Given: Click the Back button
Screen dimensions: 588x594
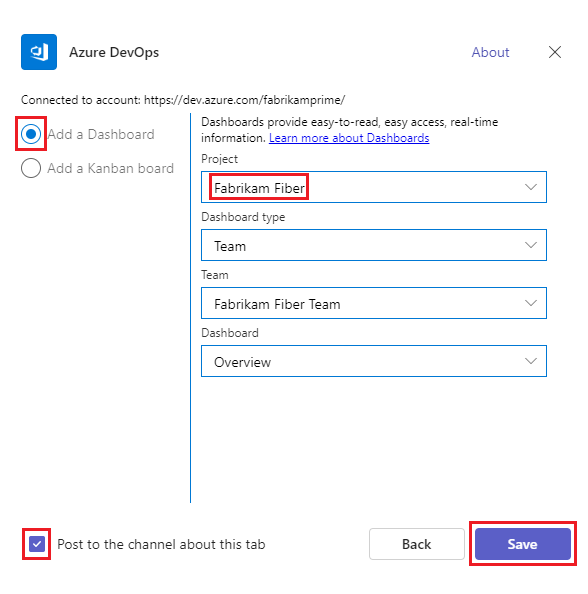Looking at the screenshot, I should coord(417,544).
